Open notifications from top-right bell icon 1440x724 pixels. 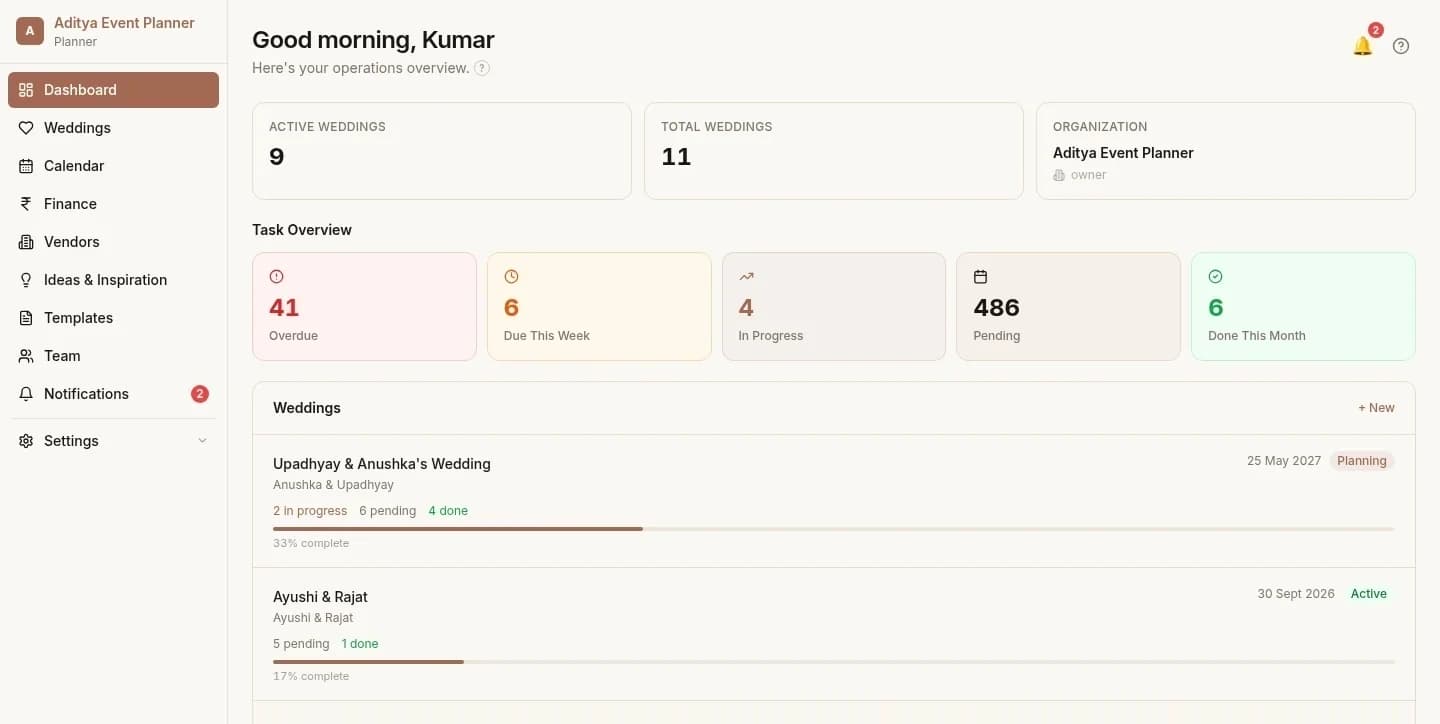(x=1362, y=46)
